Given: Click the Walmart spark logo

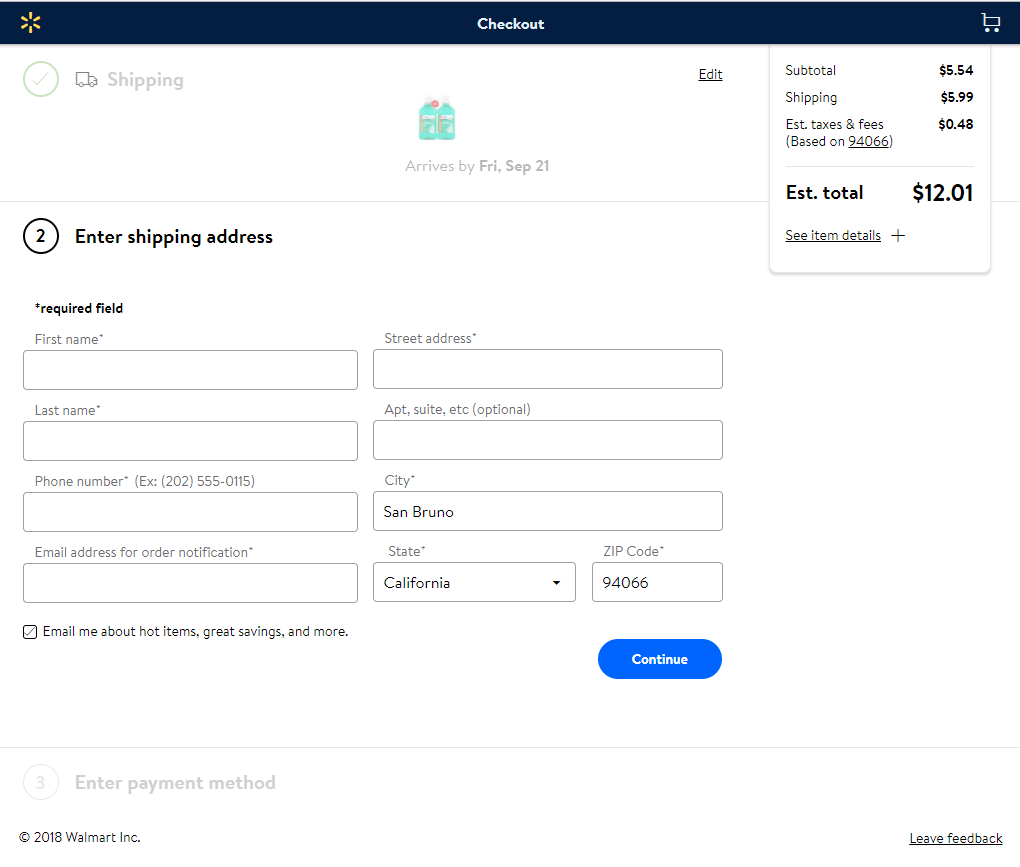Looking at the screenshot, I should [x=31, y=23].
